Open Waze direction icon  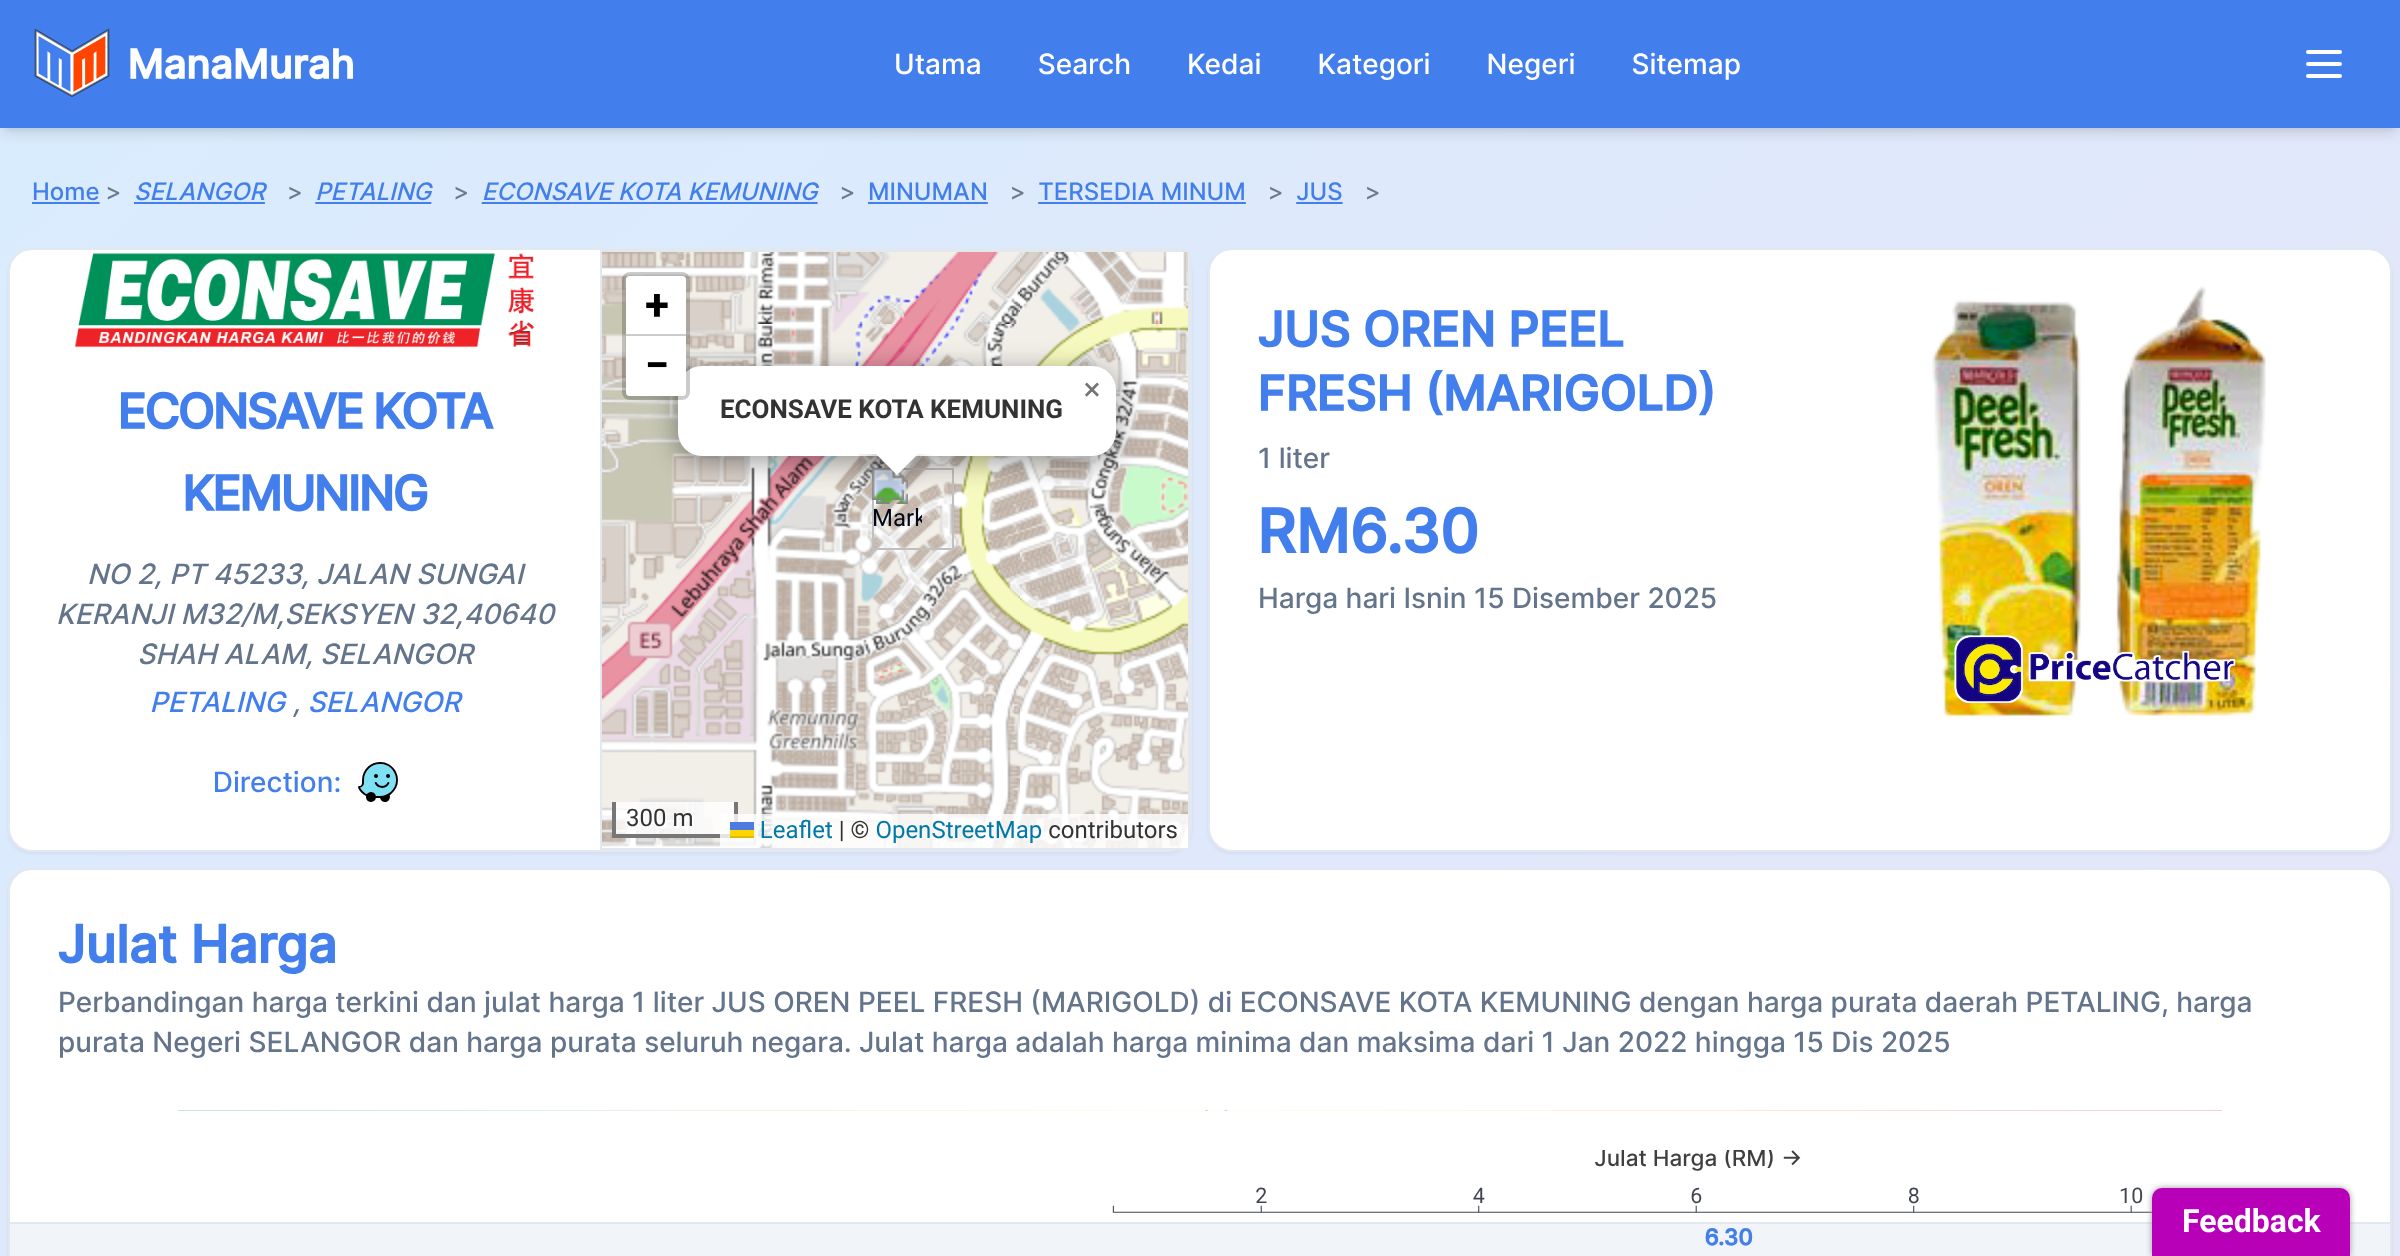click(x=378, y=782)
